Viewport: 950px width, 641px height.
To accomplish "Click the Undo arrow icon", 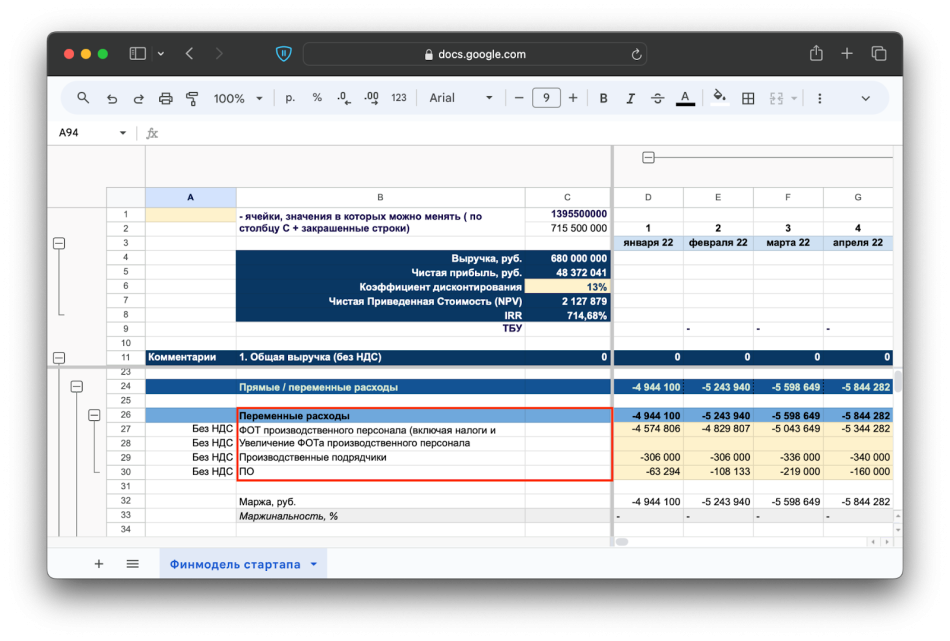I will 112,98.
